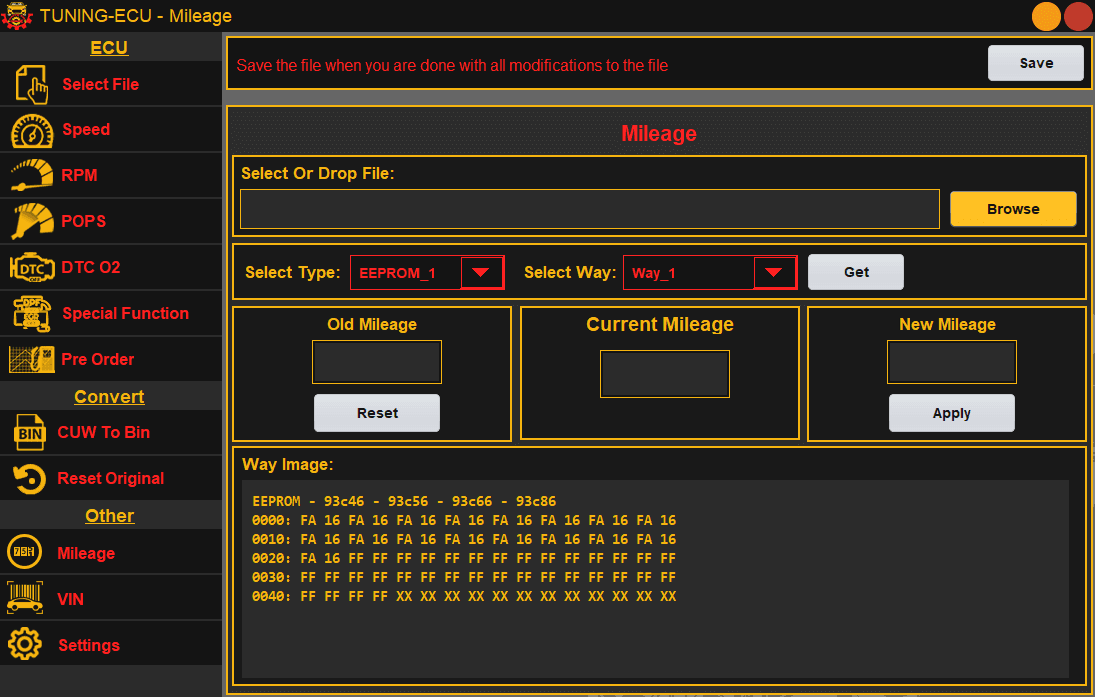Click the Save button at top

1035,62
